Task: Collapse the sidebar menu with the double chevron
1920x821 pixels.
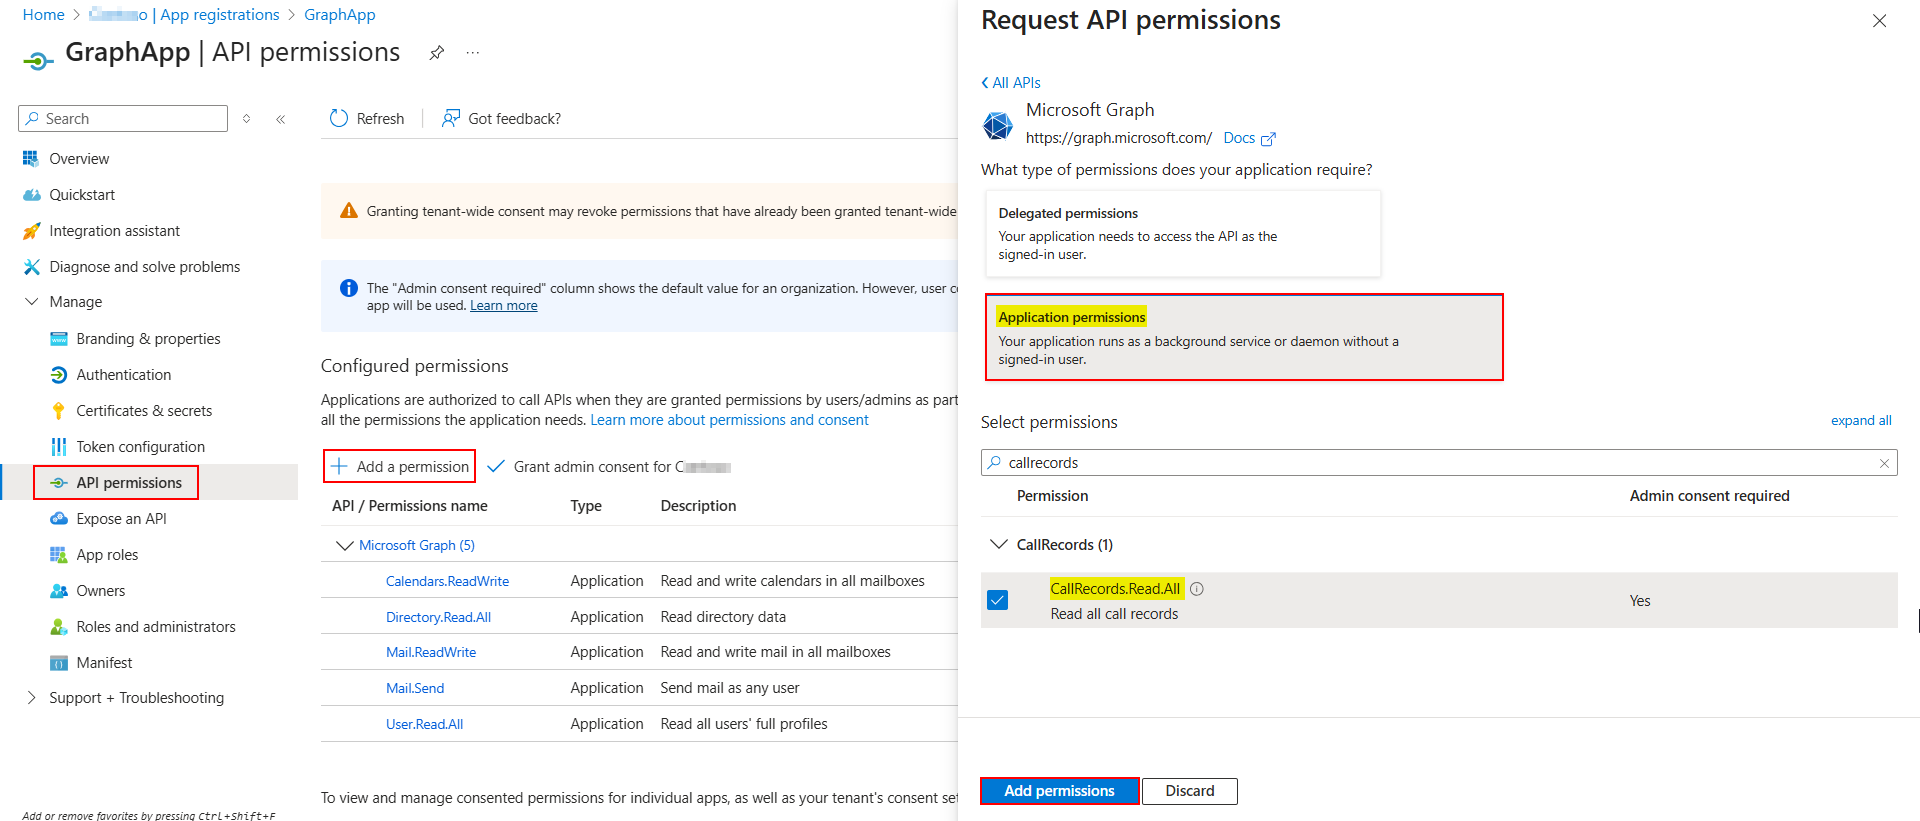Action: 281,119
